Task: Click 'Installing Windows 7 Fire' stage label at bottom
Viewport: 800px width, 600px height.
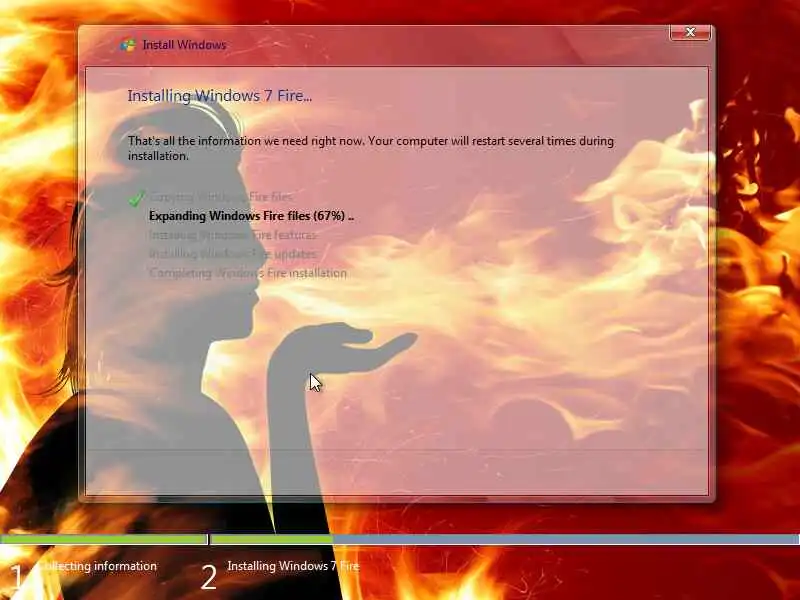Action: (293, 566)
